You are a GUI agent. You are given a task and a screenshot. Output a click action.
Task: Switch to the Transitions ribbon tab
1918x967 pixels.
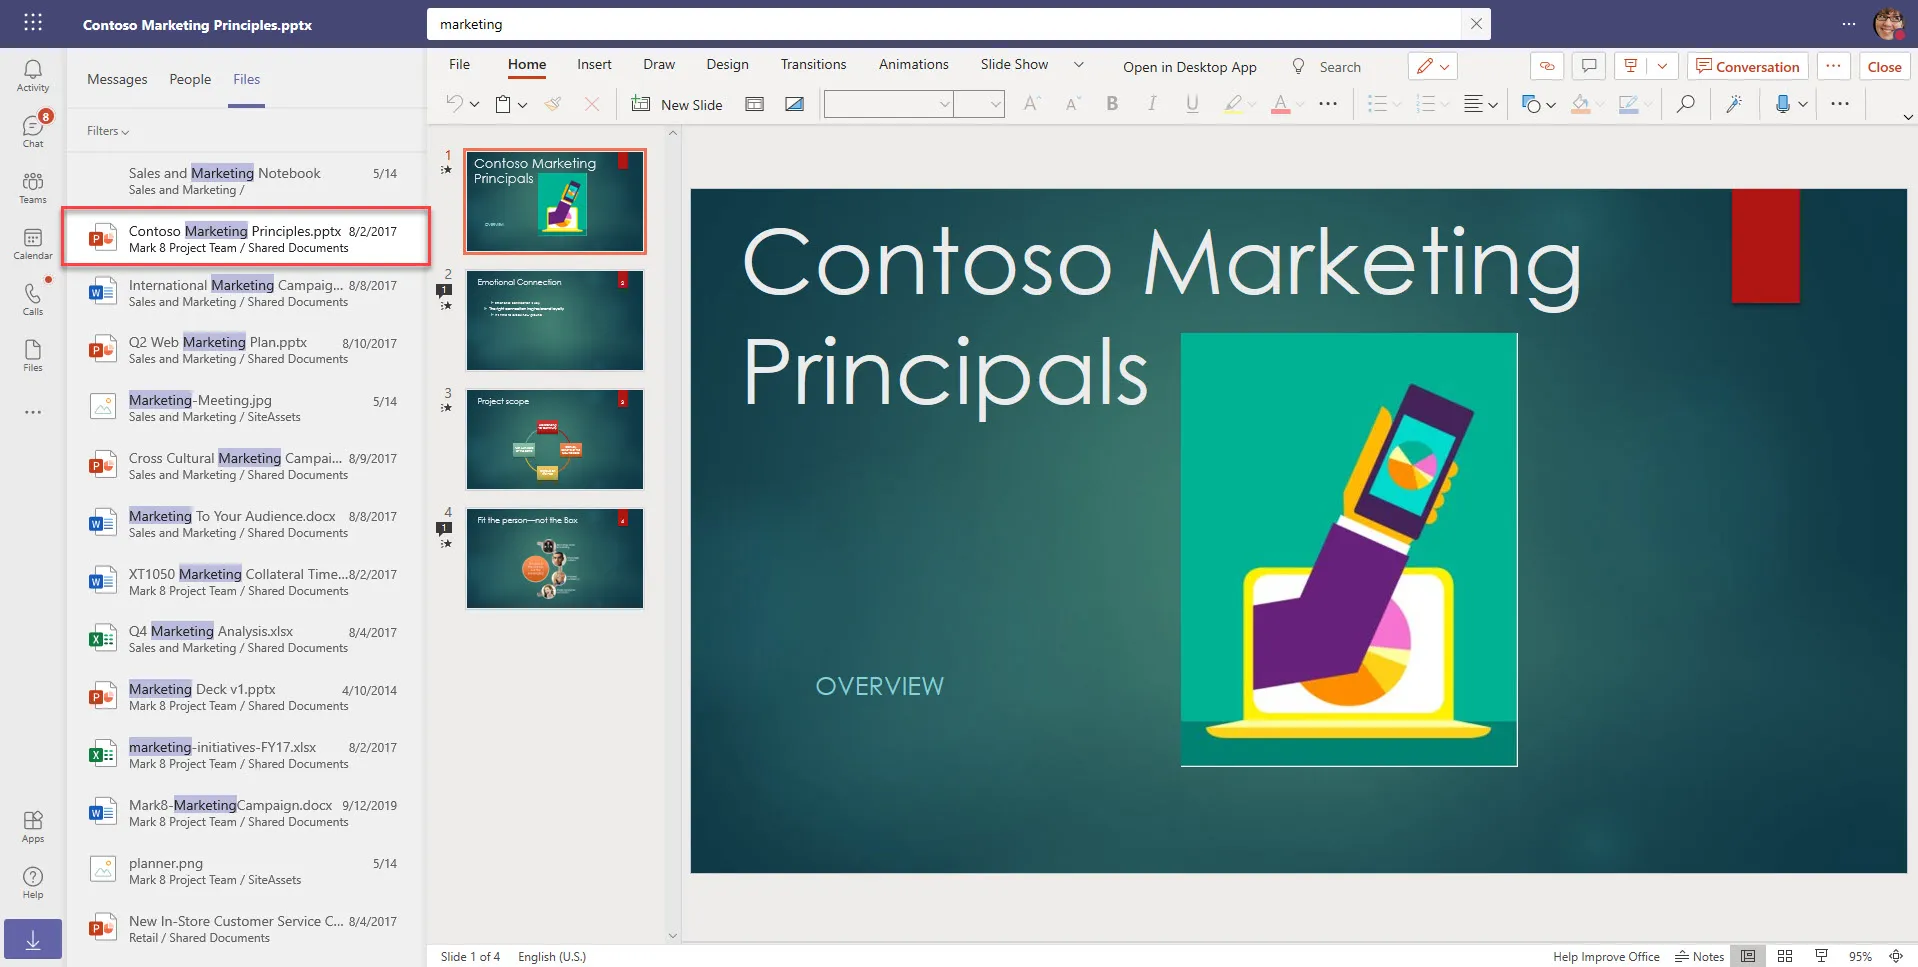coord(813,64)
